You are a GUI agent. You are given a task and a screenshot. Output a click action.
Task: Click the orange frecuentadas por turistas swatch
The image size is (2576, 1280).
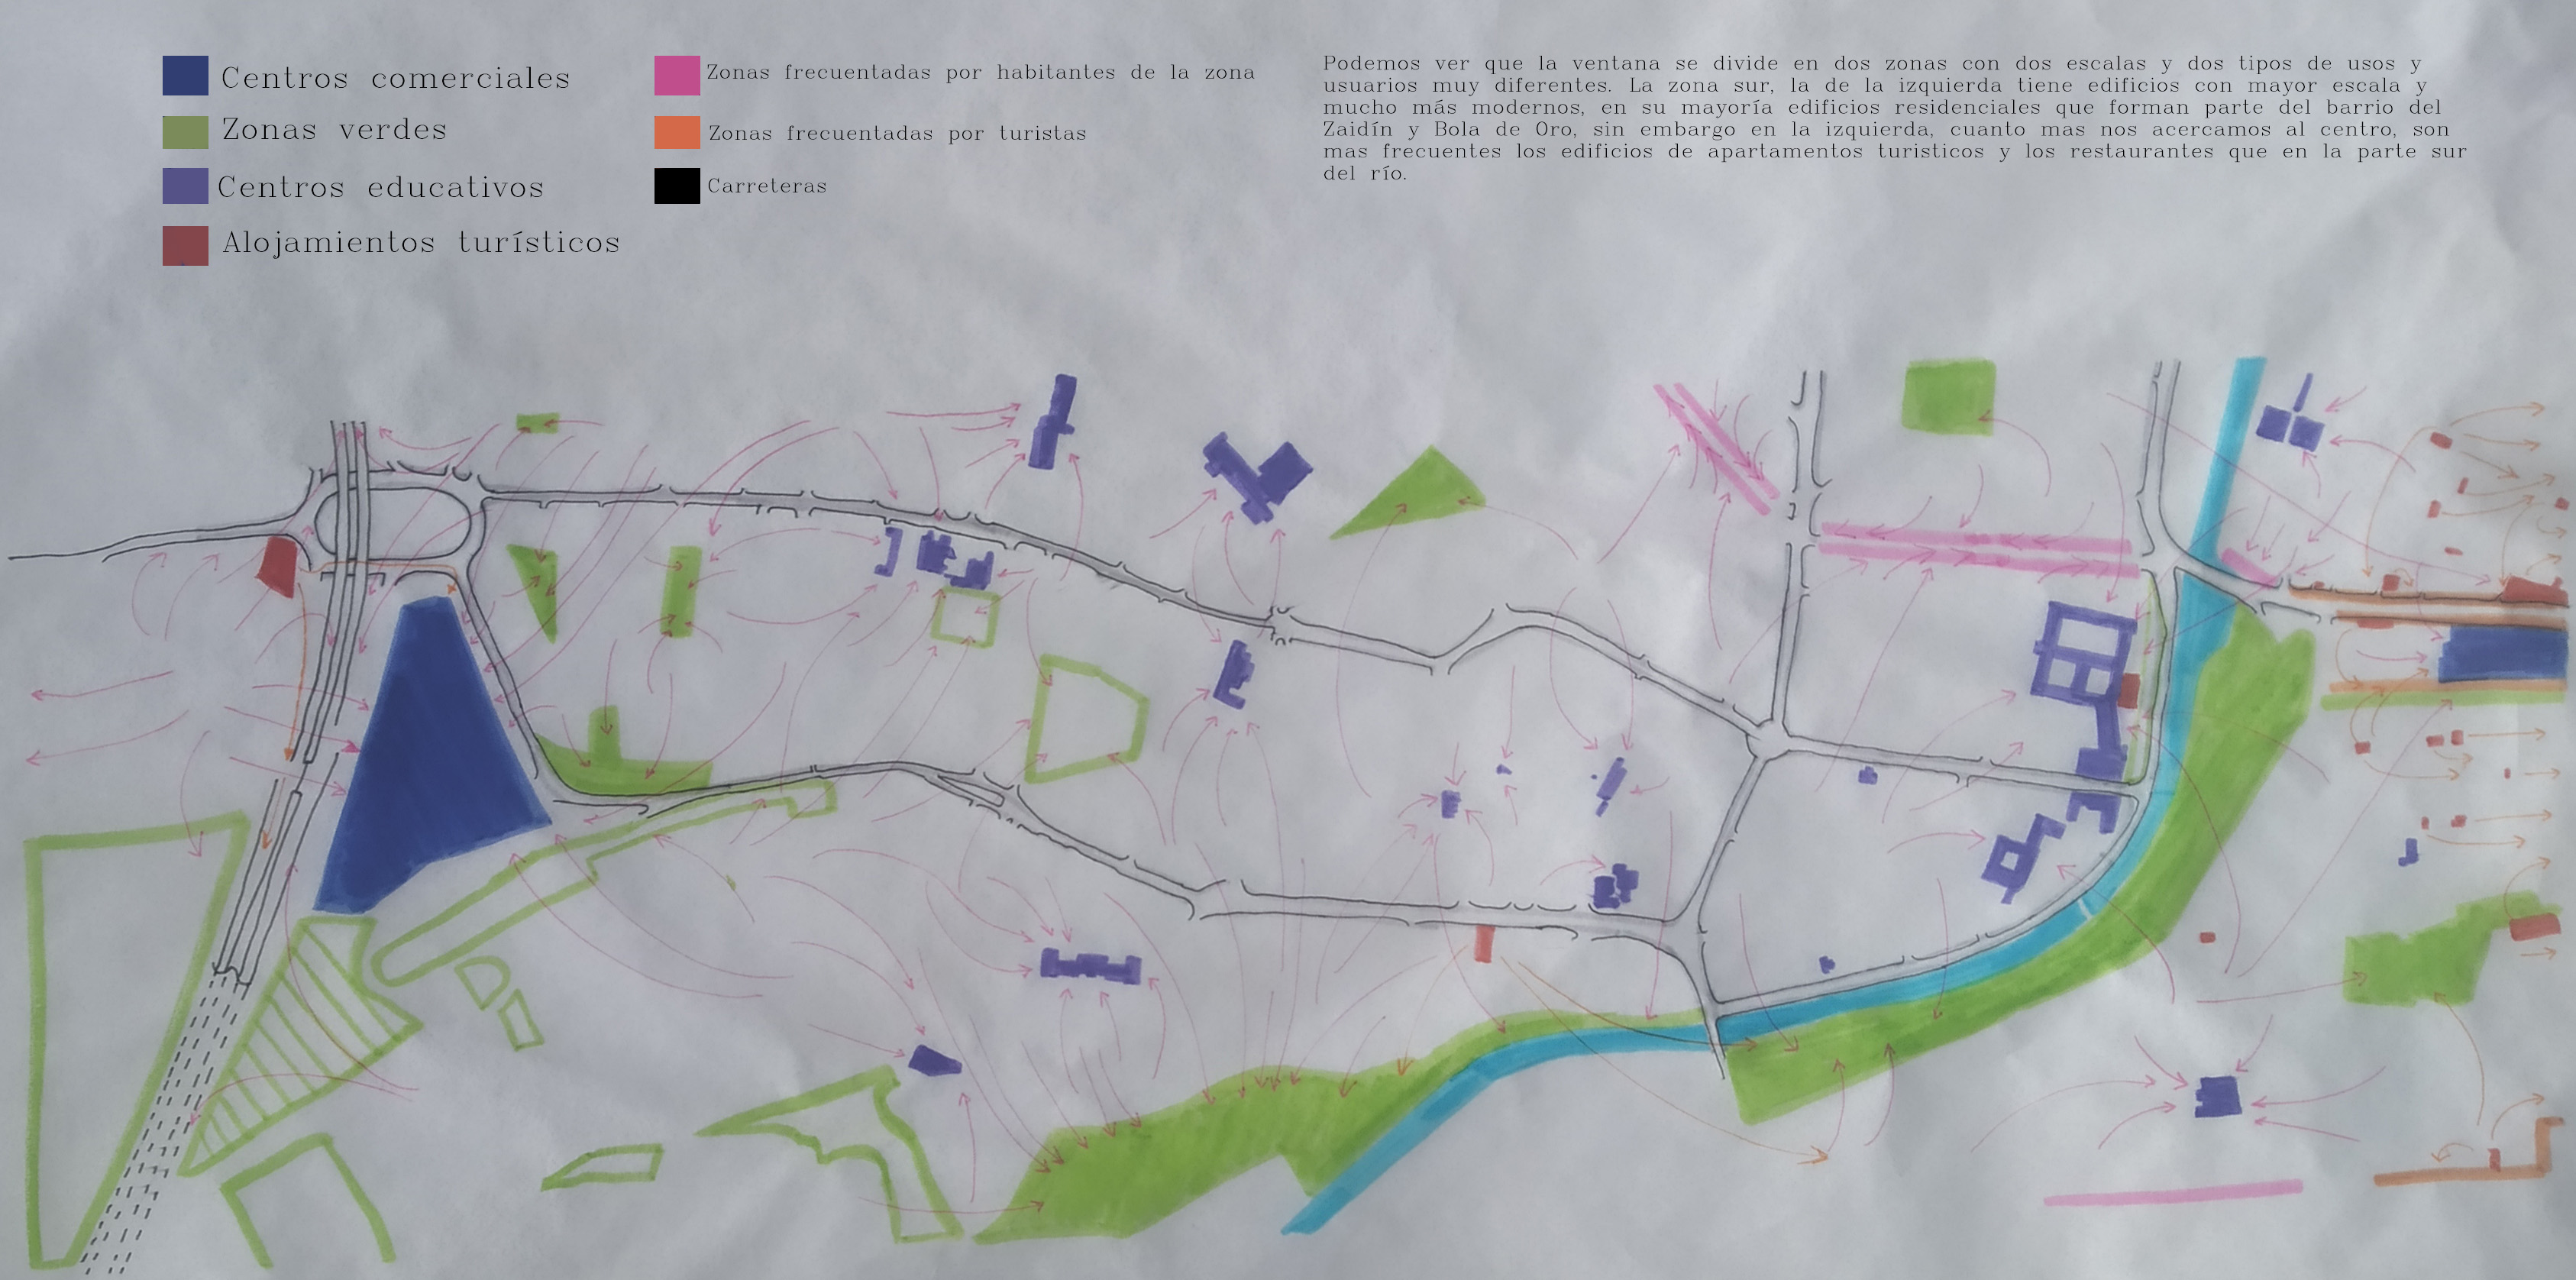pyautogui.click(x=676, y=132)
